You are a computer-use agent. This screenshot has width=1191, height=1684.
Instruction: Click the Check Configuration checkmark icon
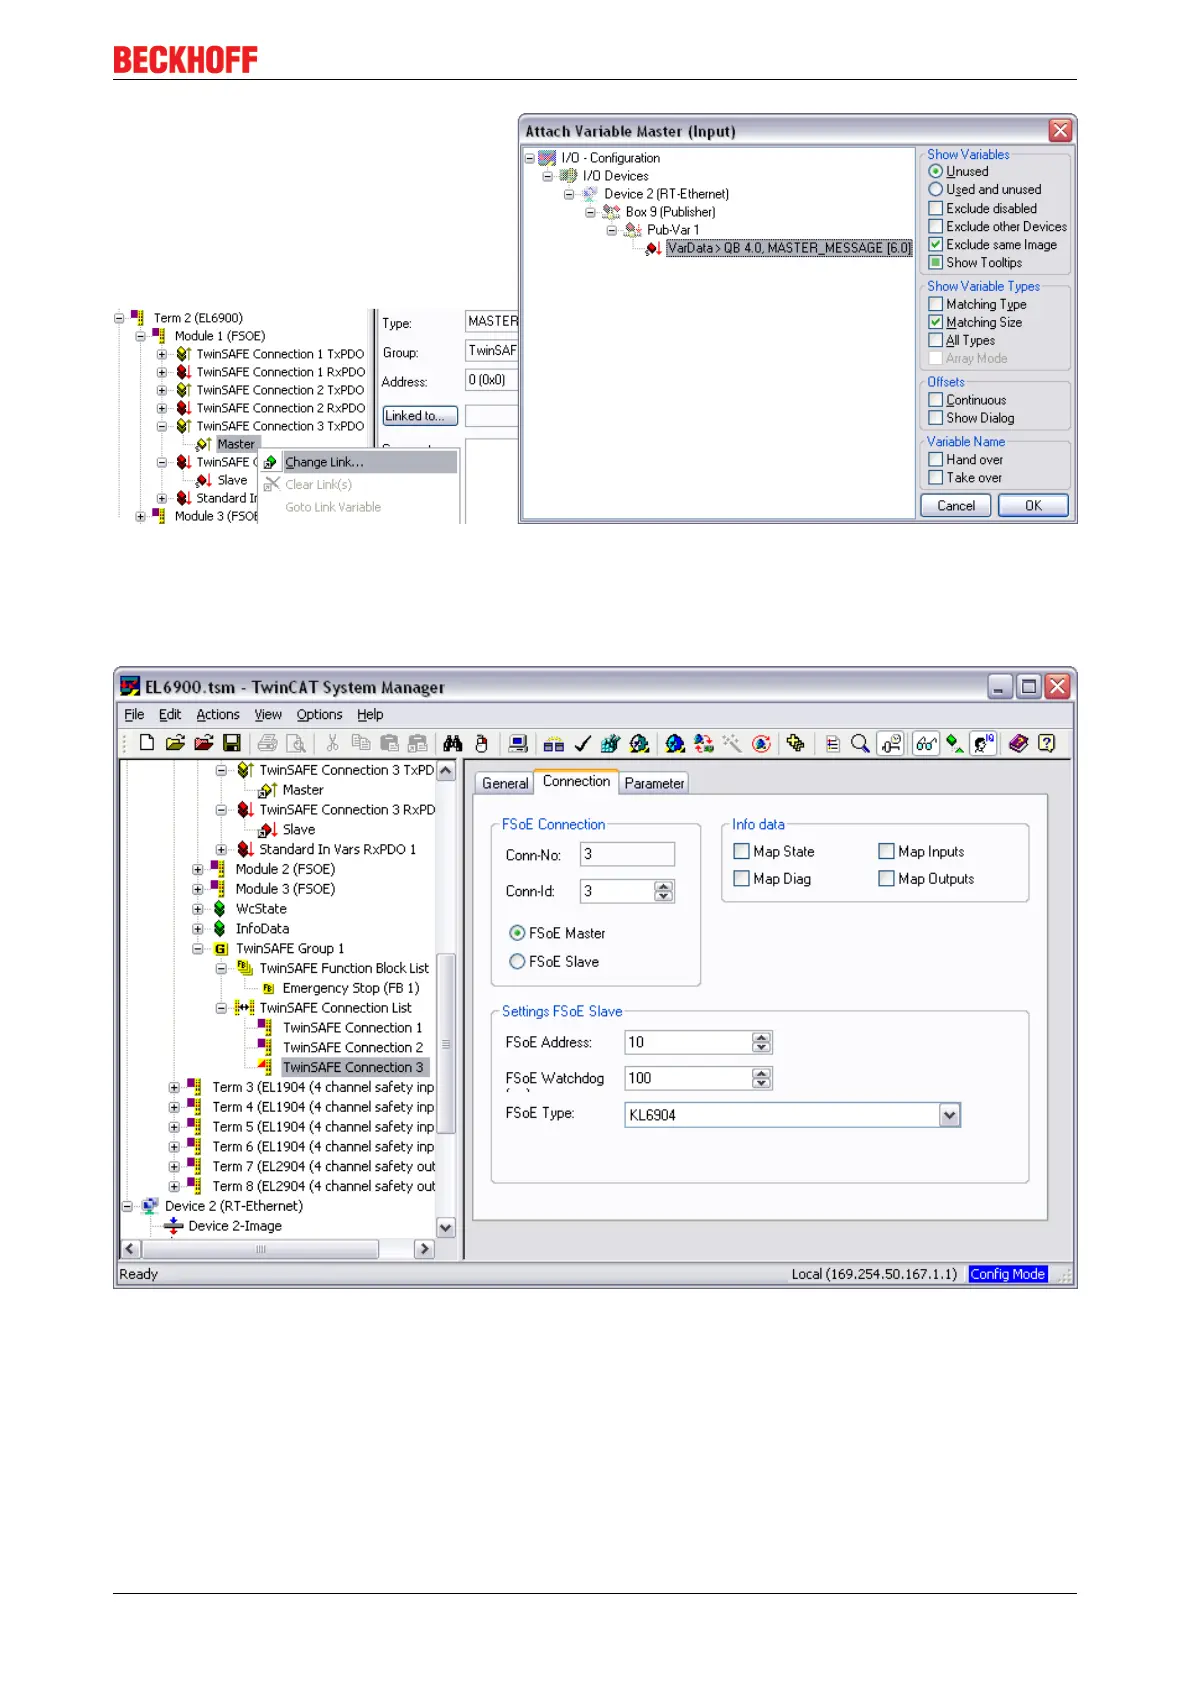583,743
